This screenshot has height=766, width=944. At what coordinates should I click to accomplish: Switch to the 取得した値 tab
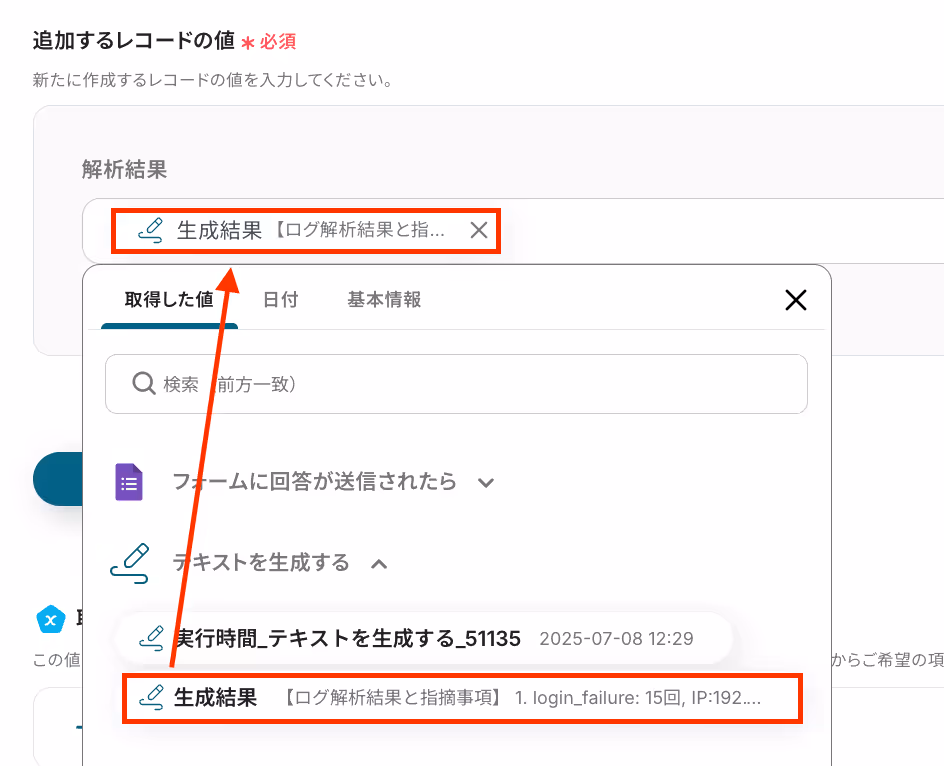169,299
